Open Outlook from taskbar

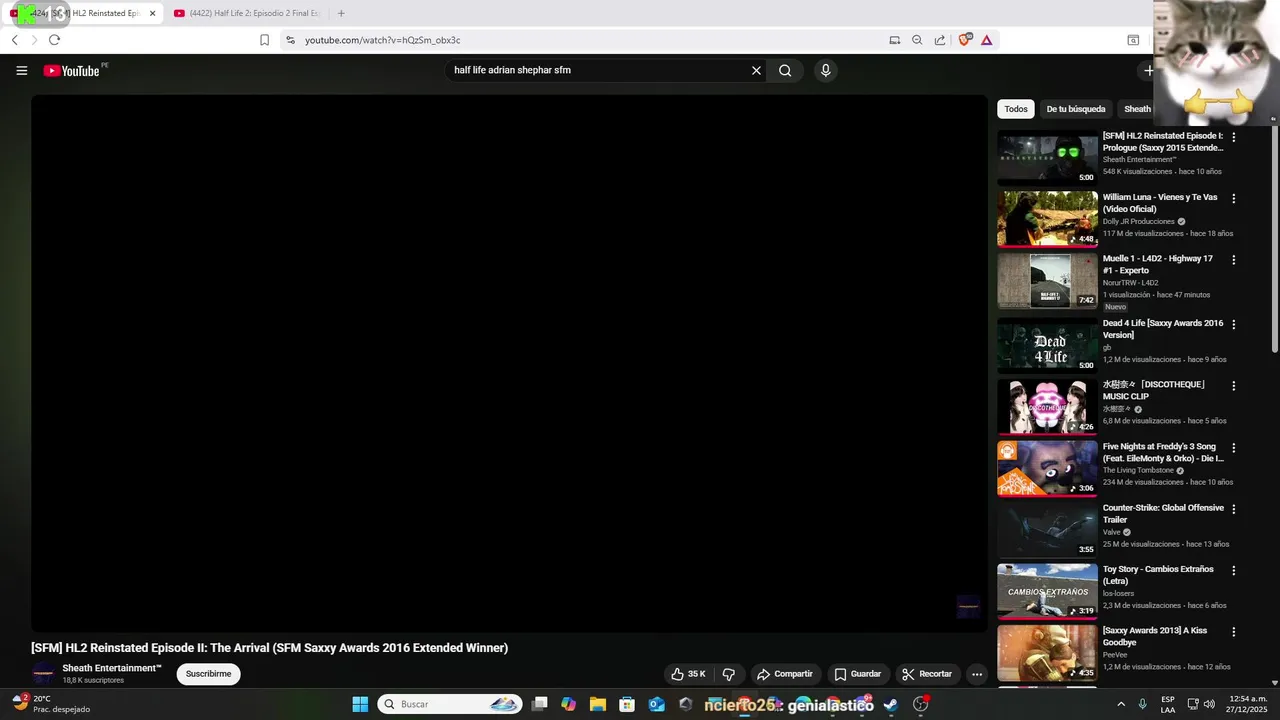click(x=656, y=704)
